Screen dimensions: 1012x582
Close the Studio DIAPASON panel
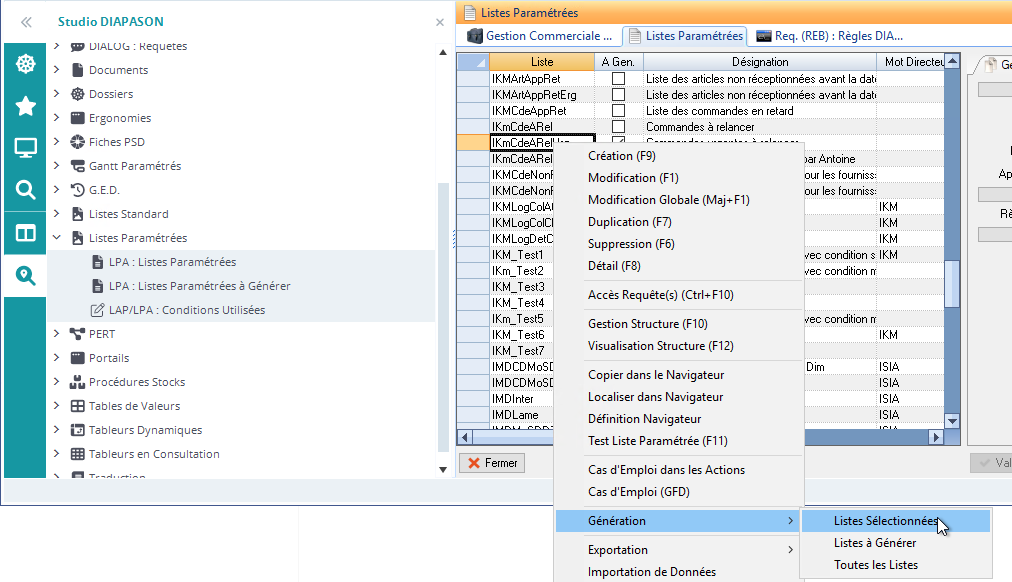pyautogui.click(x=440, y=21)
